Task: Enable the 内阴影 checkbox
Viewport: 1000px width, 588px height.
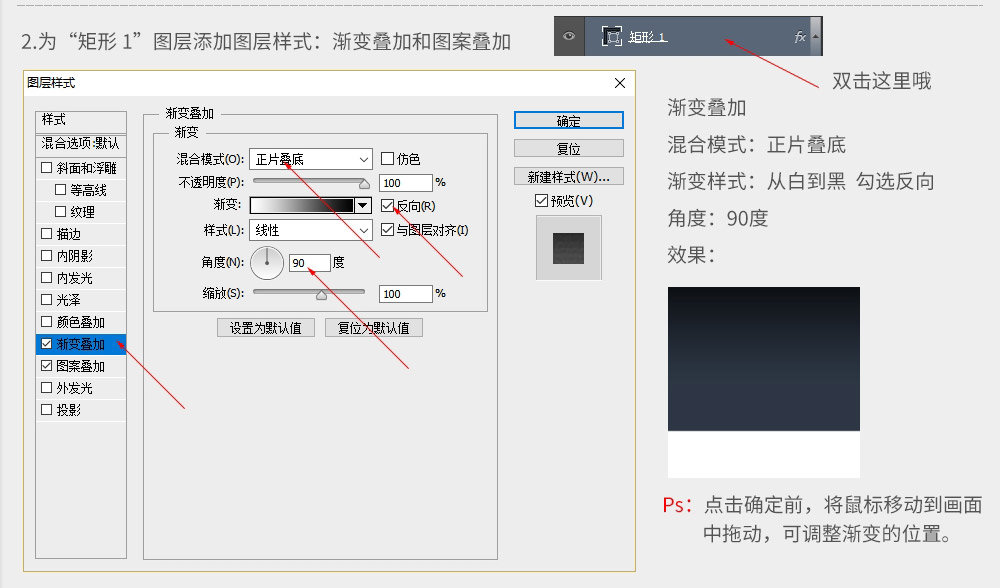Action: point(47,255)
